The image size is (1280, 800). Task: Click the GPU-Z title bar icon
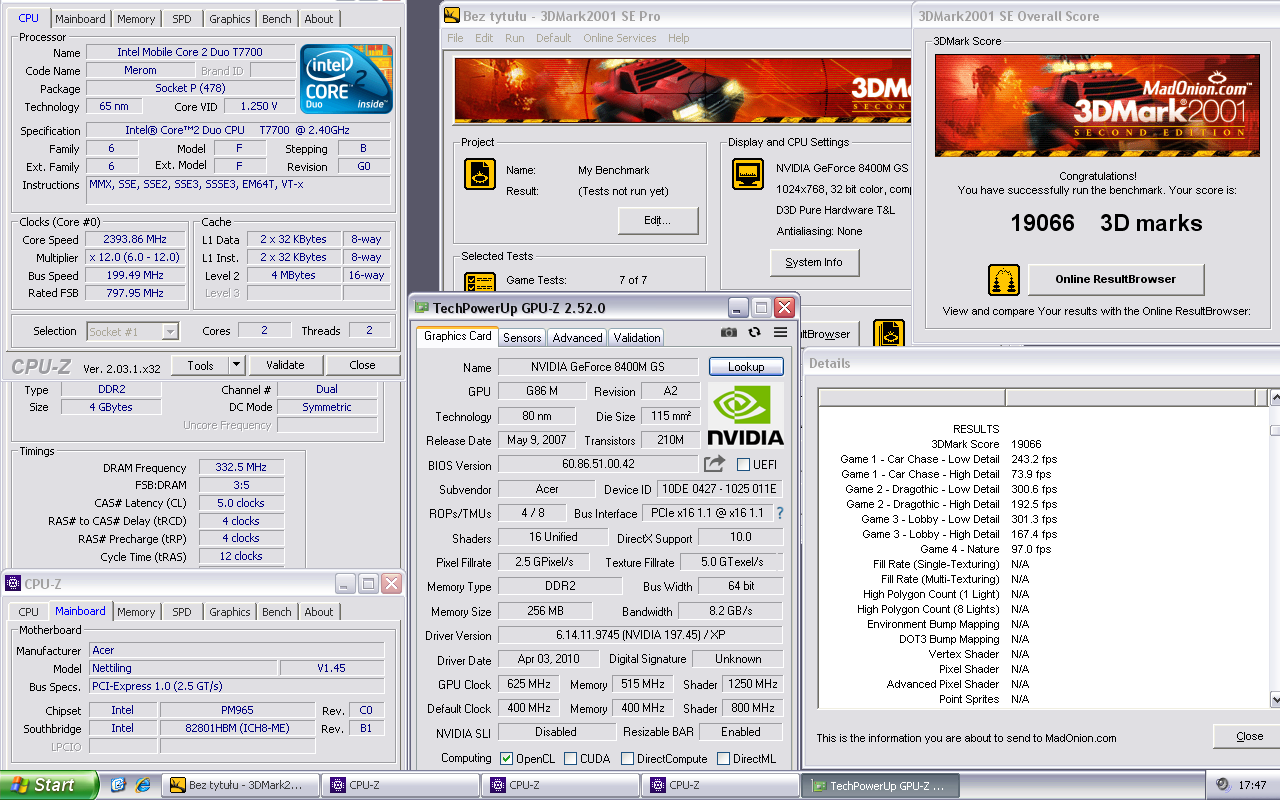coord(422,308)
